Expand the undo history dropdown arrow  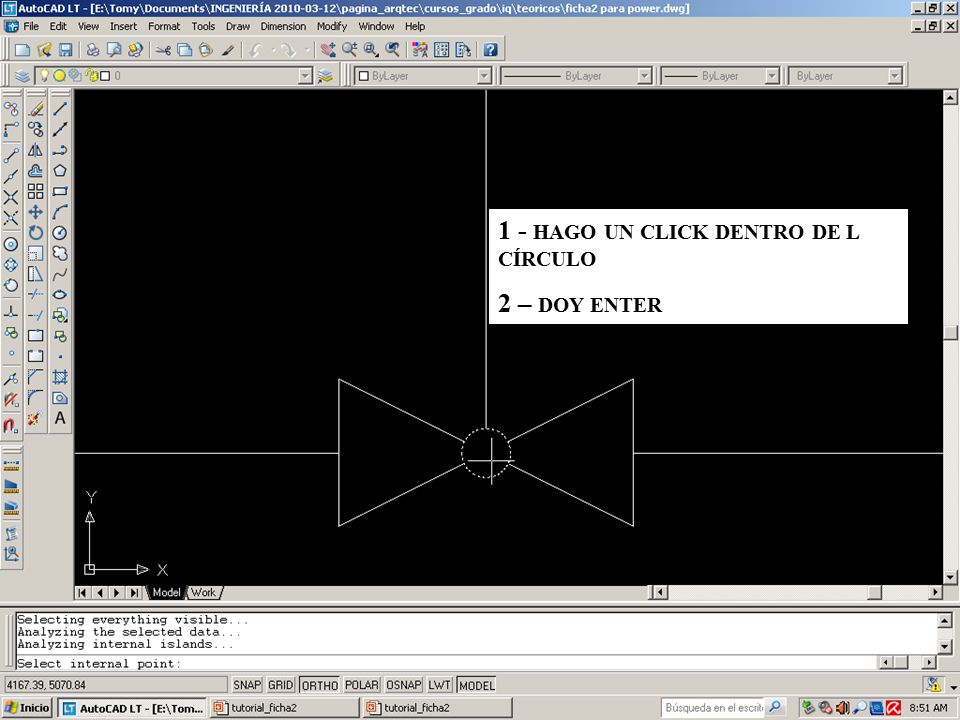pyautogui.click(x=273, y=50)
